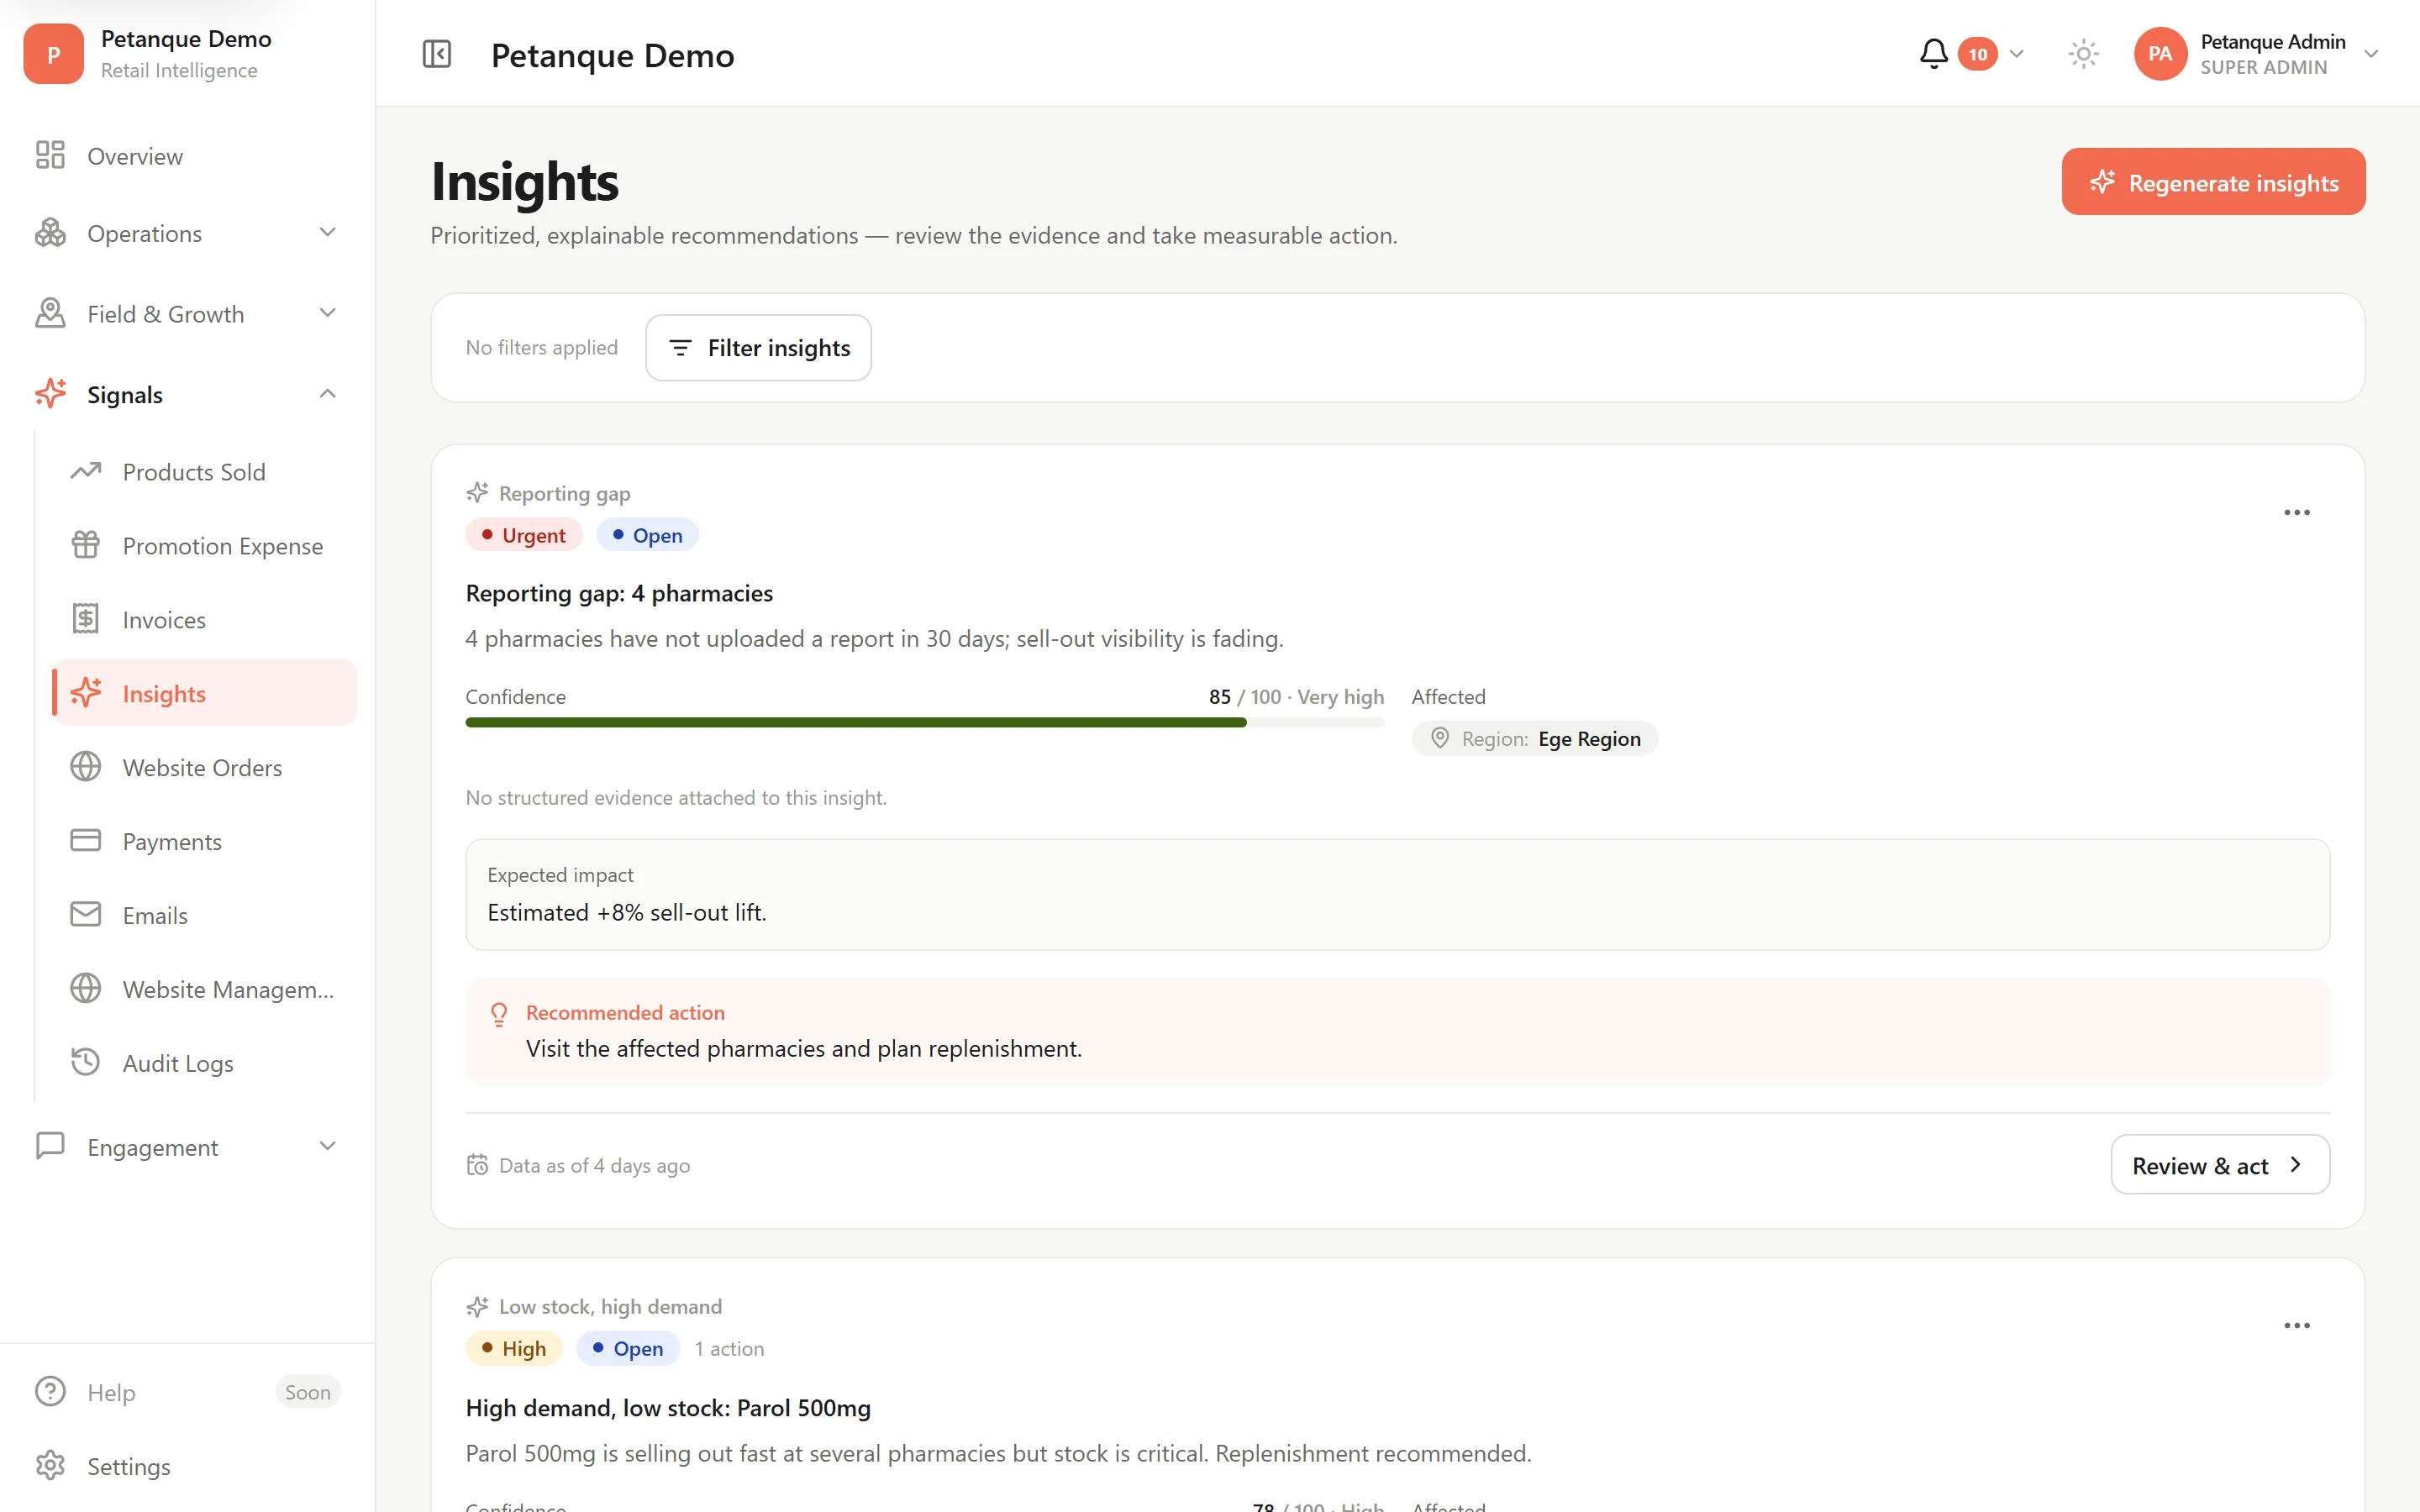The image size is (2420, 1512).
Task: Click the Help question mark icon
Action: [50, 1392]
